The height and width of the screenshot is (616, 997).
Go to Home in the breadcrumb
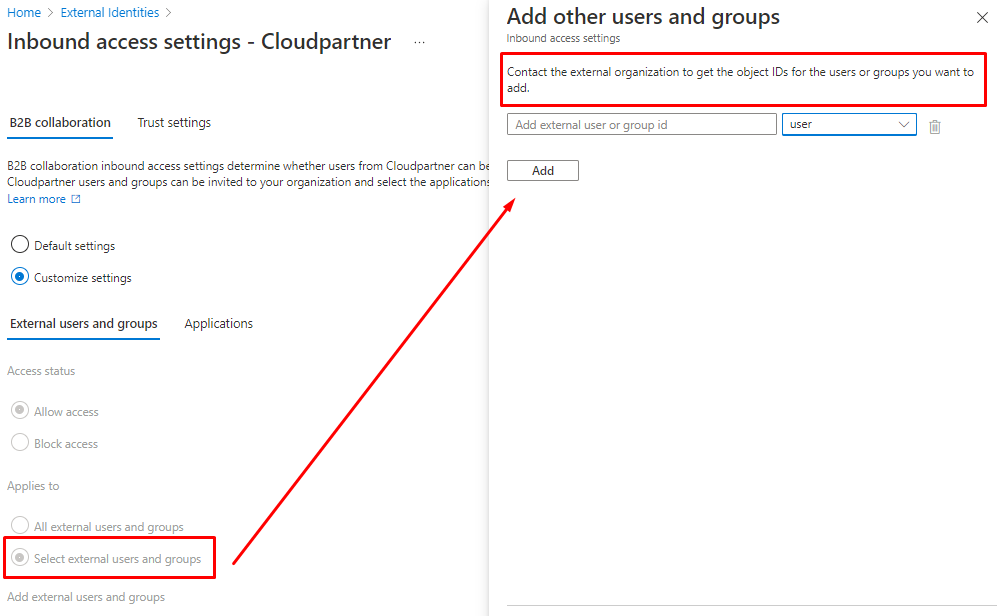coord(24,13)
